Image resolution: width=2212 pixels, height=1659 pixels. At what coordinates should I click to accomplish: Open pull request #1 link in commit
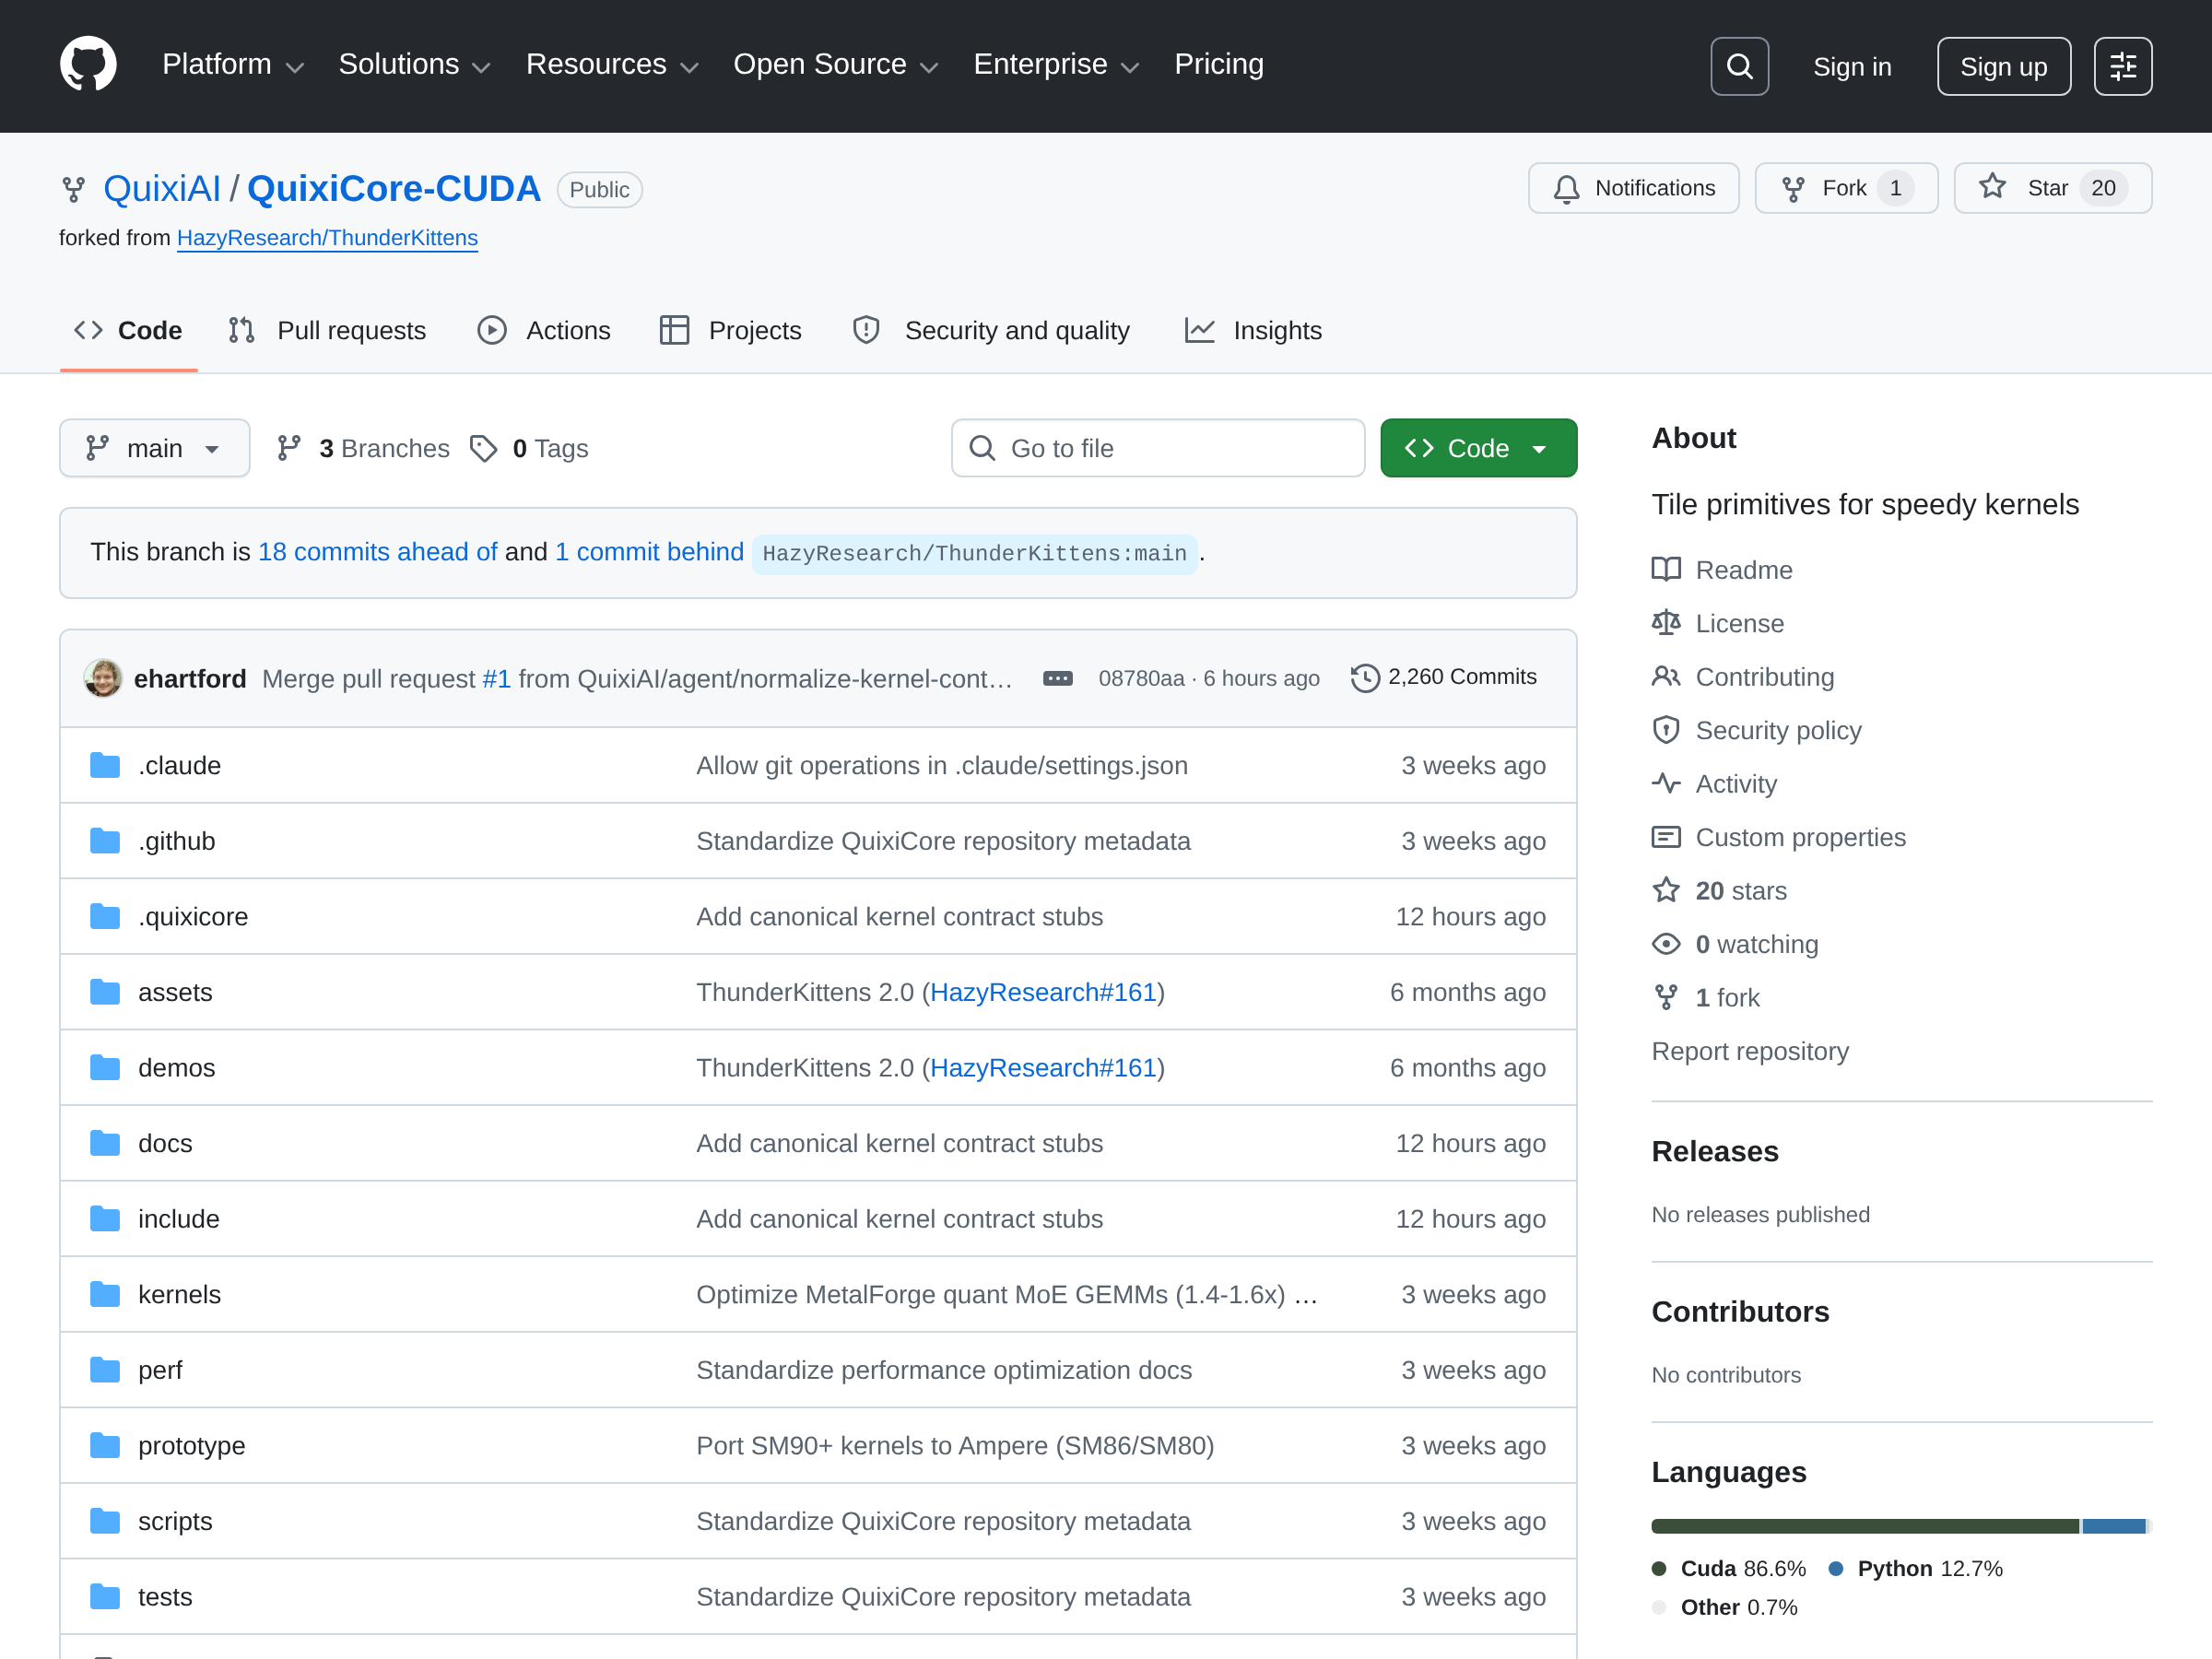click(x=496, y=678)
